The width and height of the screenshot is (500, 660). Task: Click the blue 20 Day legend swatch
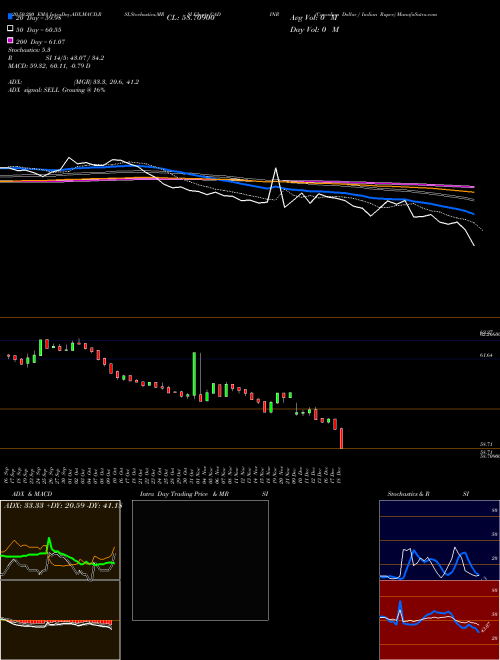pyautogui.click(x=11, y=17)
